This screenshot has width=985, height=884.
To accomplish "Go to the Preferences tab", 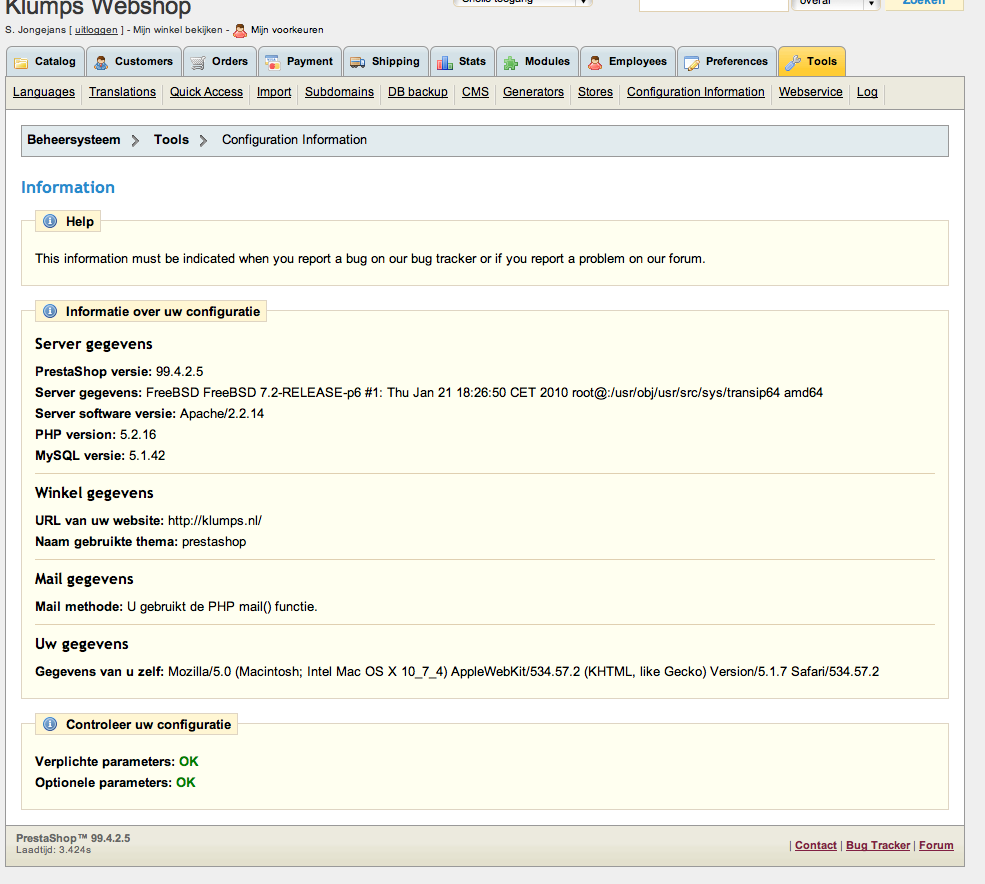I will point(727,62).
